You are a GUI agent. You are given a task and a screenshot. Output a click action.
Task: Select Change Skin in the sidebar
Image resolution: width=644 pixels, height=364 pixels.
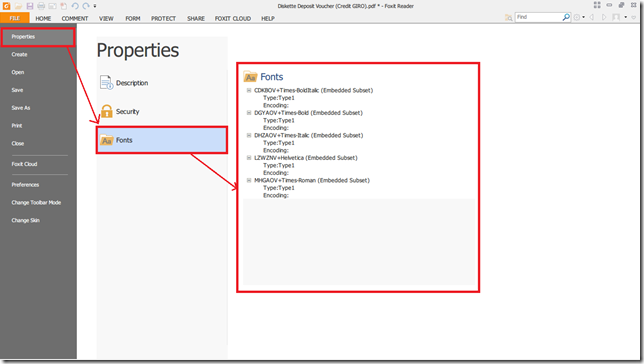point(25,220)
